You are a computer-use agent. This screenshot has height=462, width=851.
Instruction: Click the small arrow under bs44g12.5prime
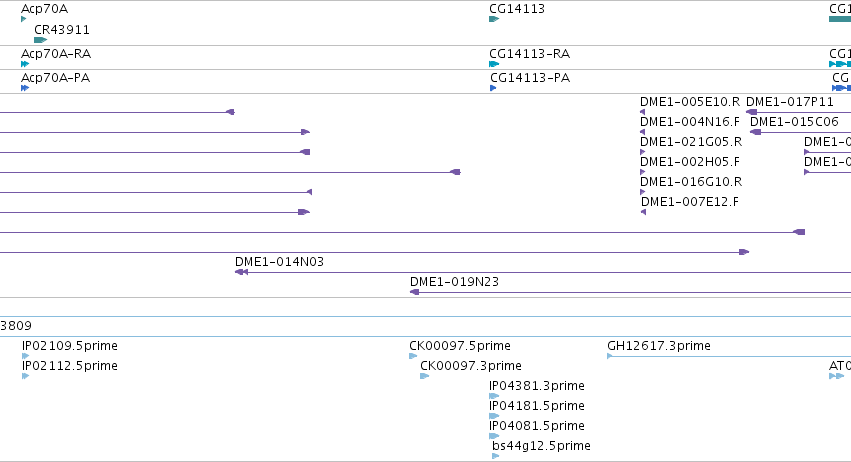pos(496,457)
